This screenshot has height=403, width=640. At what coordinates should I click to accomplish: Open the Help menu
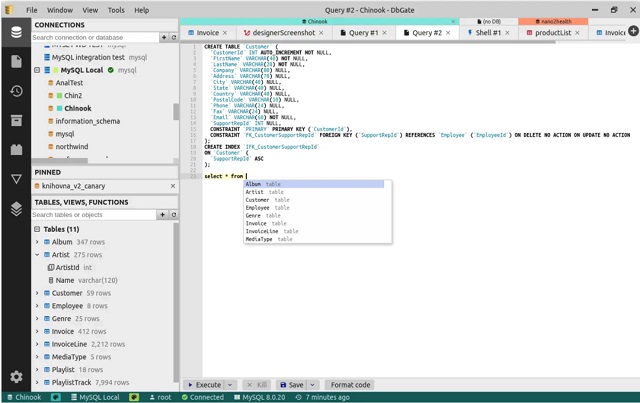point(142,10)
